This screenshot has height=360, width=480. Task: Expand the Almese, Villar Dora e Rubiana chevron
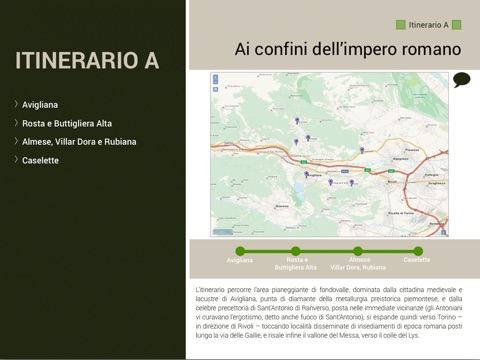point(16,141)
